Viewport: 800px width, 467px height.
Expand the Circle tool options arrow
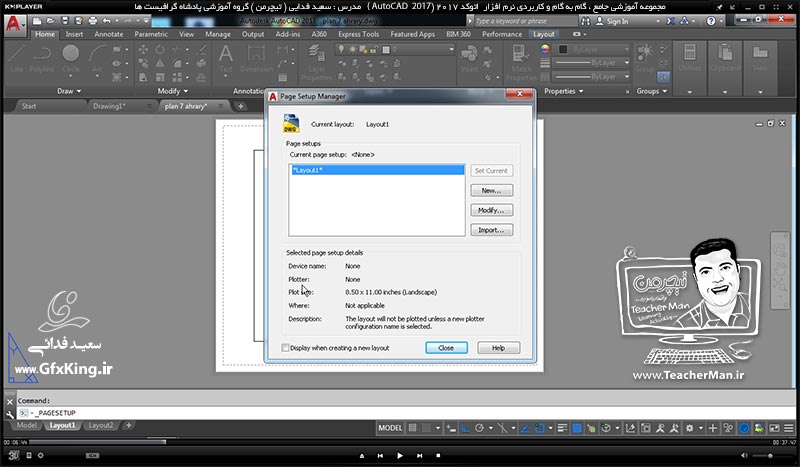(x=70, y=77)
